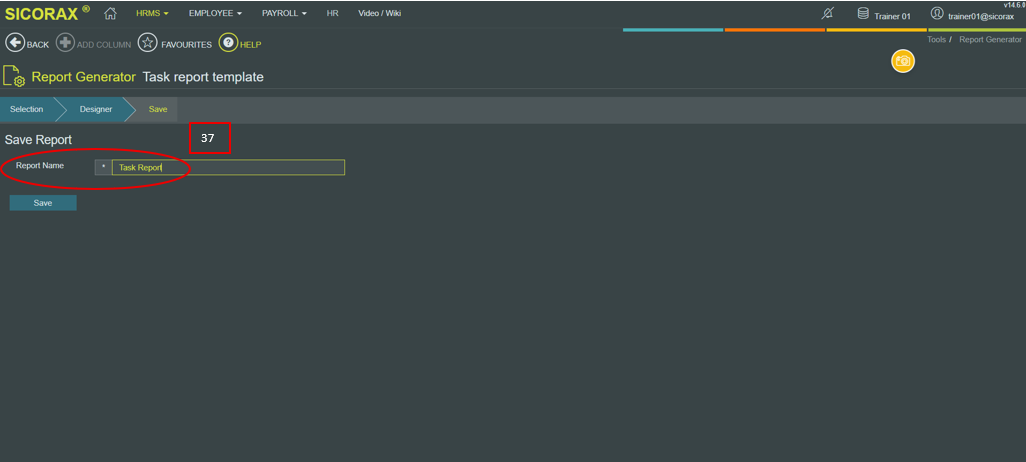This screenshot has width=1026, height=462.
Task: Click the Add Column plus icon
Action: click(65, 43)
